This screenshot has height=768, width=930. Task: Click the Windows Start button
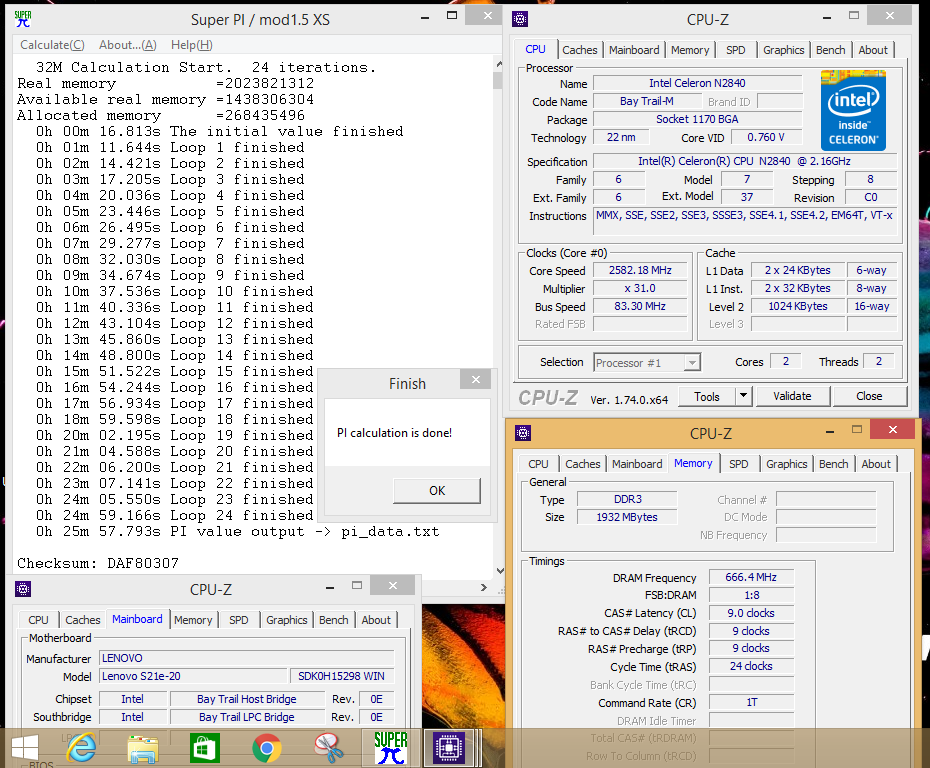(x=24, y=748)
